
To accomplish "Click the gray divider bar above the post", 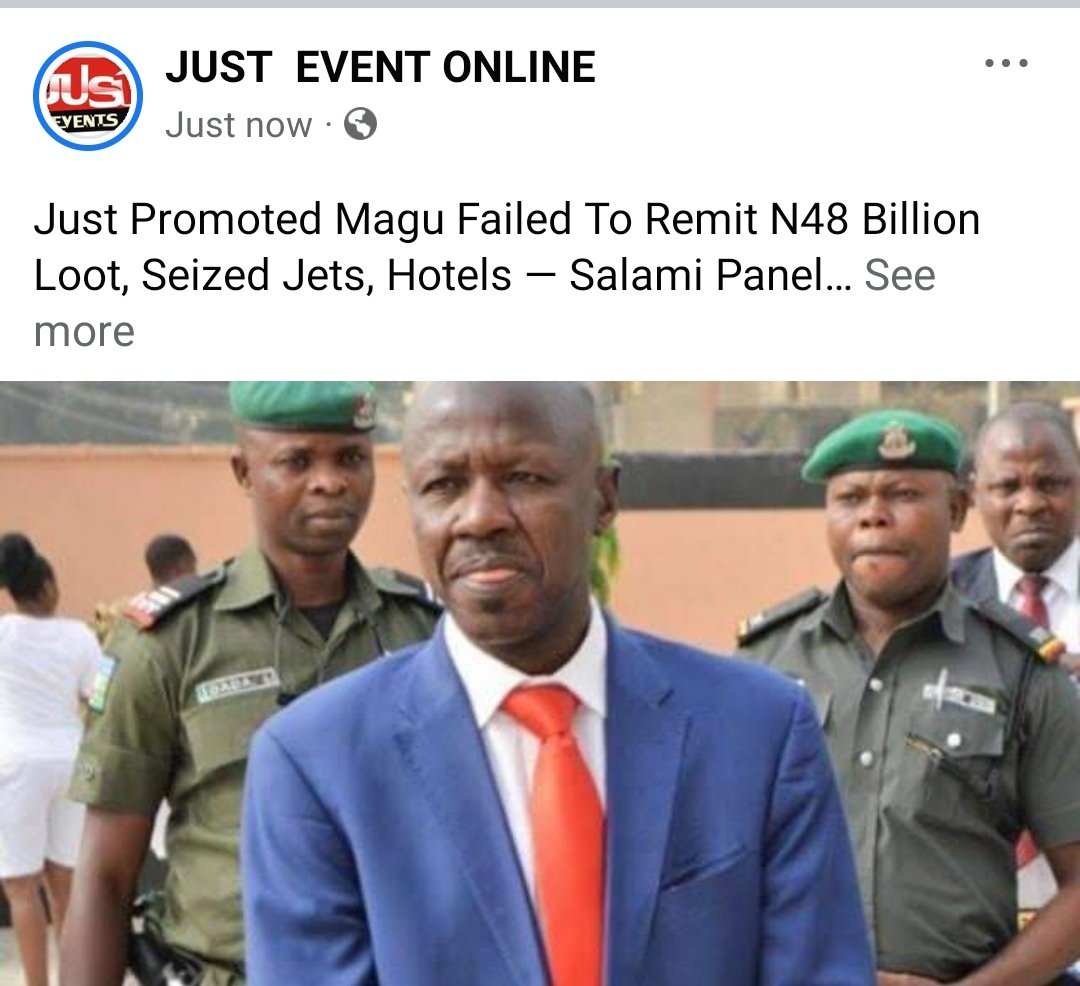I will coord(540,3).
